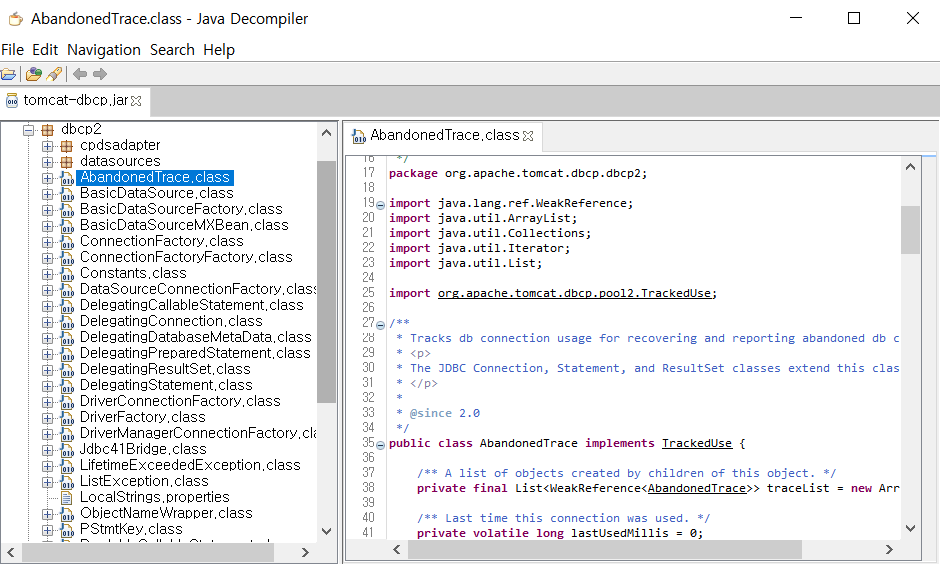Screen dimensions: 940x564
Task: Click code editor horizontal scroll-left arrow
Action: [397, 550]
